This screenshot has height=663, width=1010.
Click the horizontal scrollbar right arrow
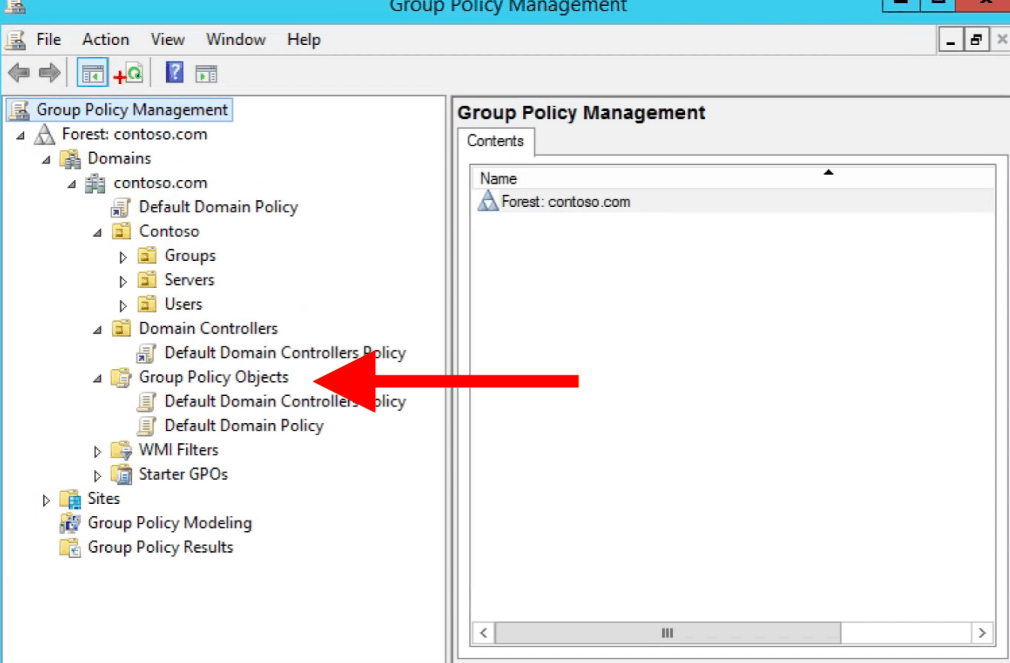(982, 633)
